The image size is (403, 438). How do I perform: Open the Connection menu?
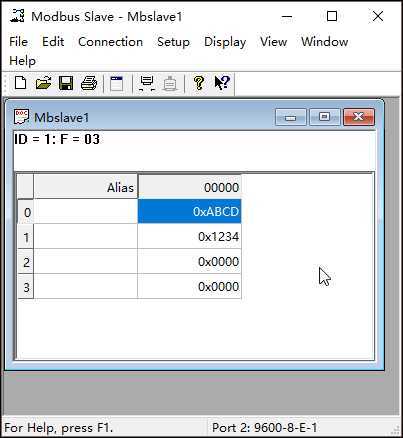[110, 42]
